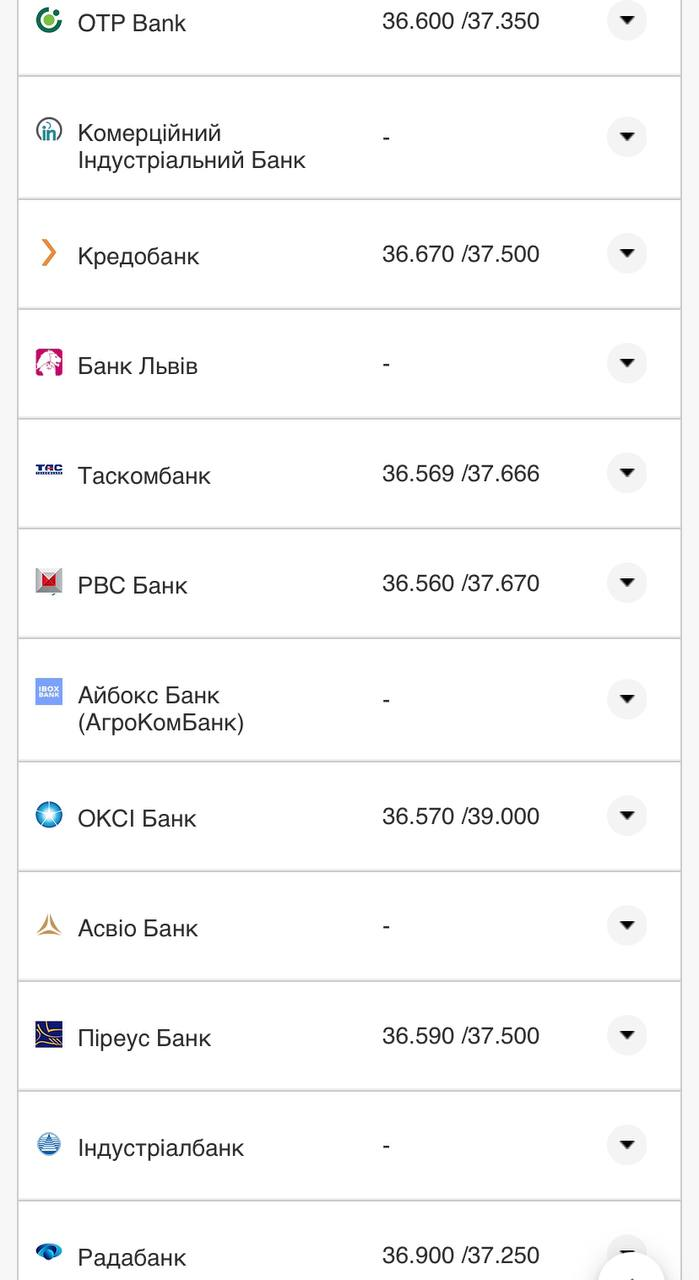
Task: Expand the ОКСІ Банк rate dropdown
Action: point(627,816)
